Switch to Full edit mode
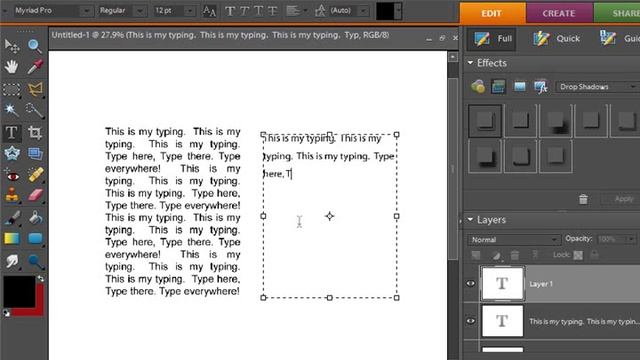640x360 pixels. (x=492, y=39)
